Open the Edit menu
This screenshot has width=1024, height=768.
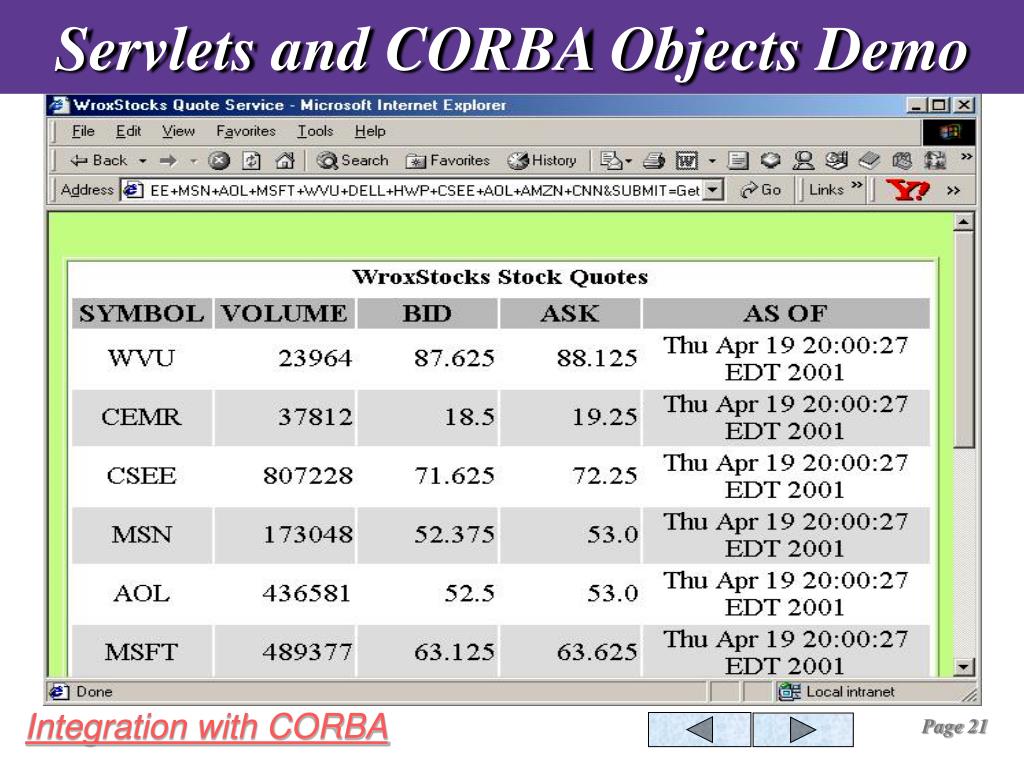[128, 131]
